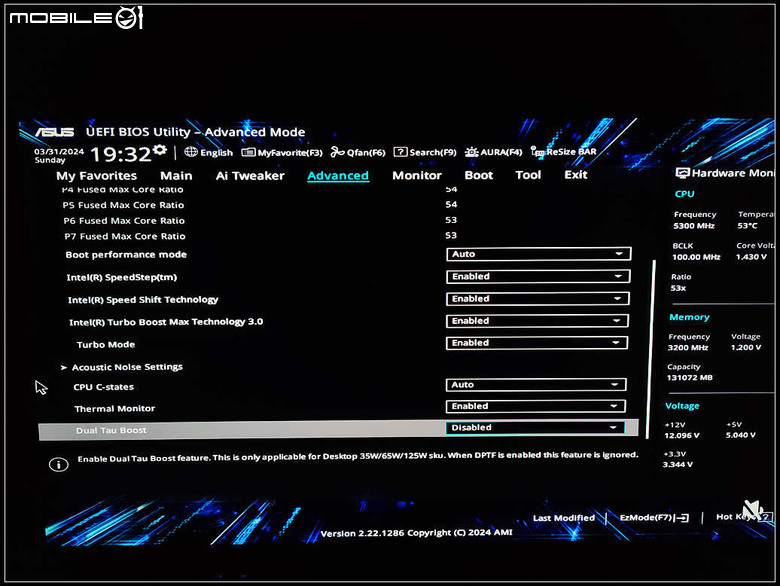
Task: Click +12V 12.096 V reading
Action: click(682, 435)
